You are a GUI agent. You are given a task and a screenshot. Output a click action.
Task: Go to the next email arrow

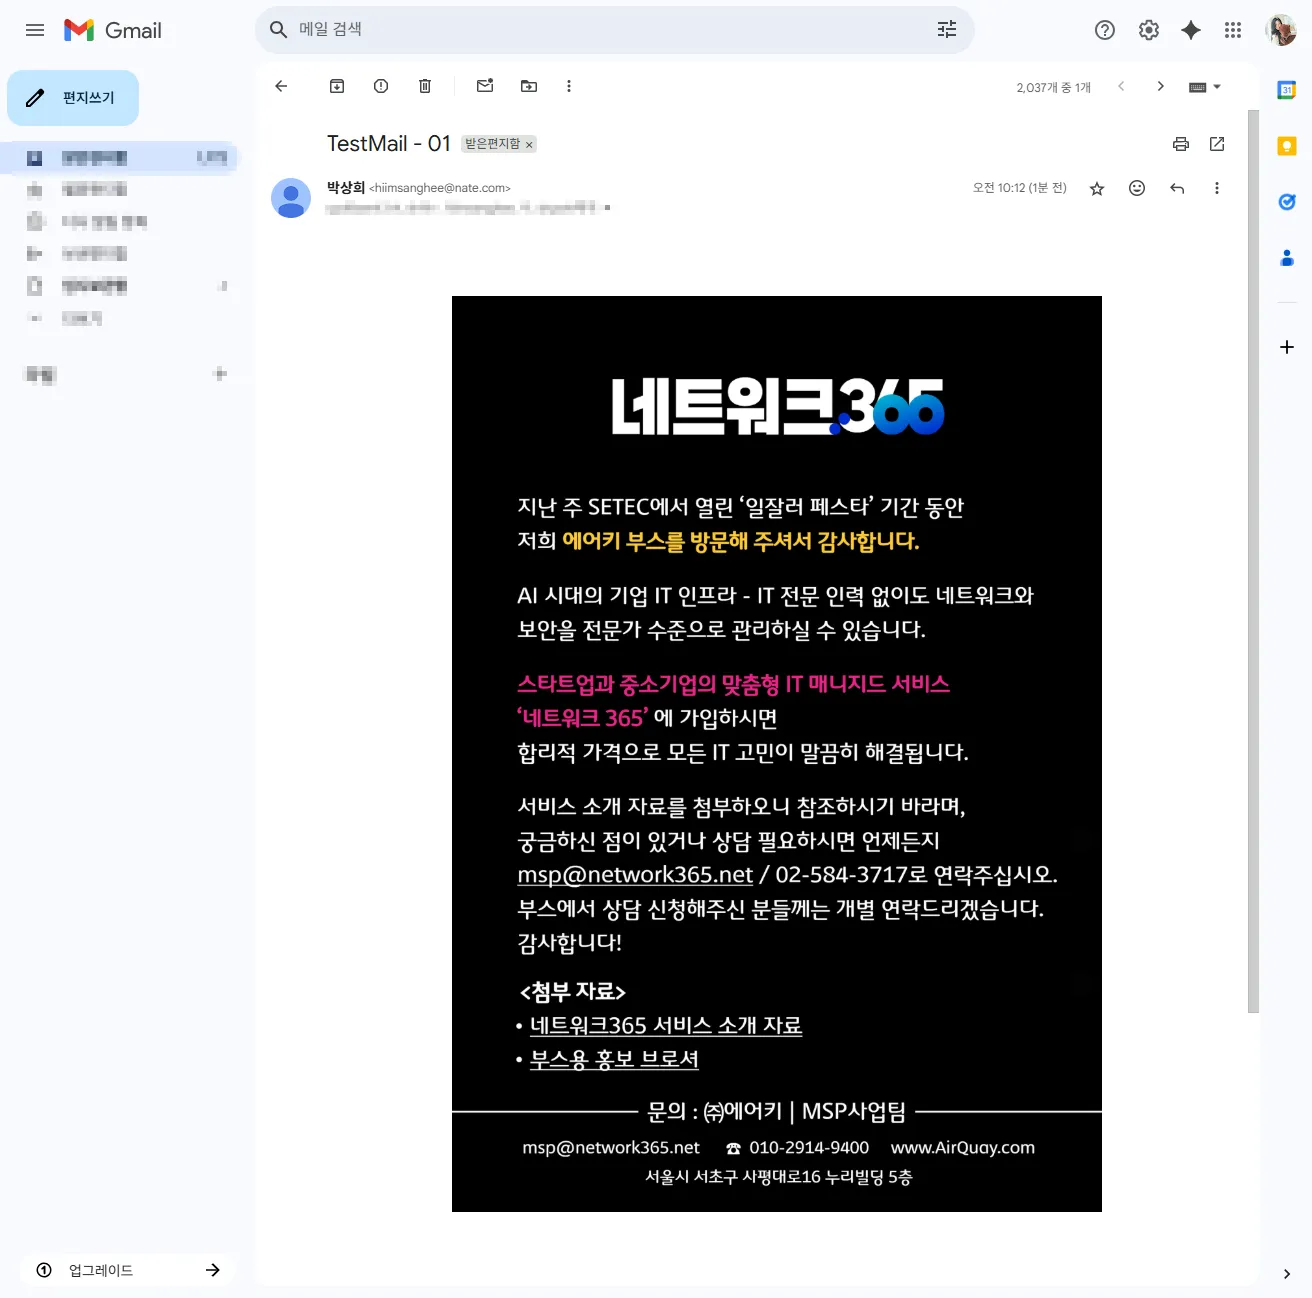tap(1160, 86)
